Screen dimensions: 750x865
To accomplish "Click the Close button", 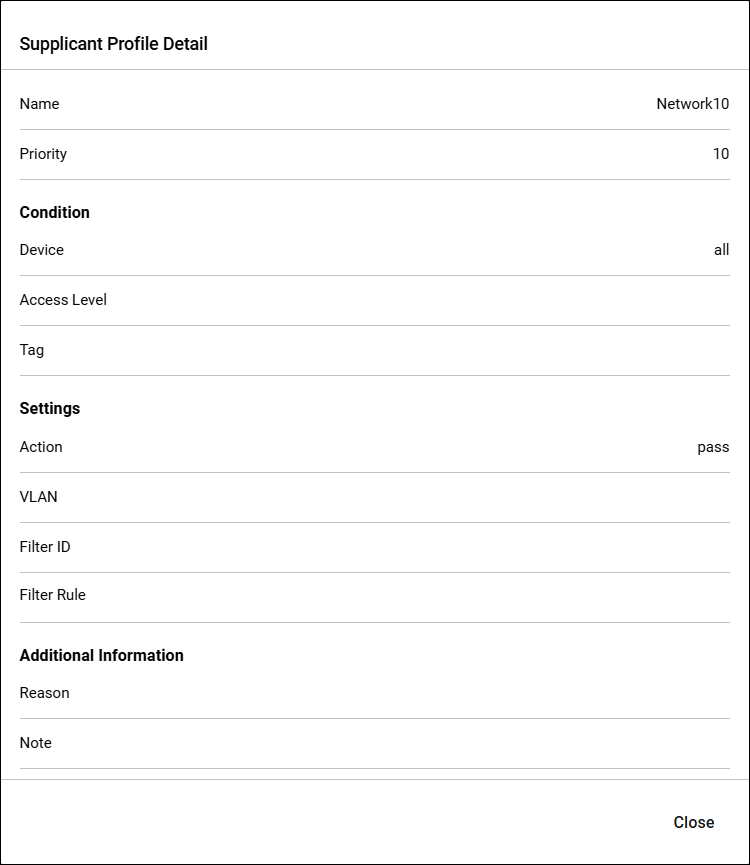I will (x=693, y=822).
